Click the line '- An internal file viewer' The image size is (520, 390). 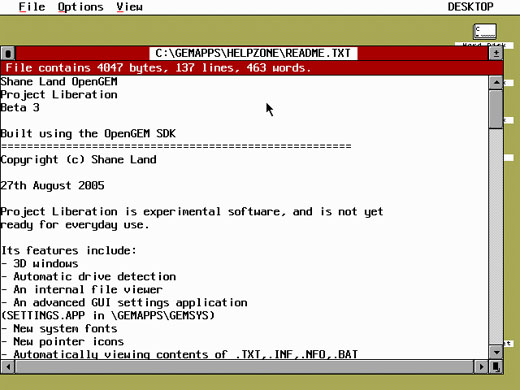[82, 290]
